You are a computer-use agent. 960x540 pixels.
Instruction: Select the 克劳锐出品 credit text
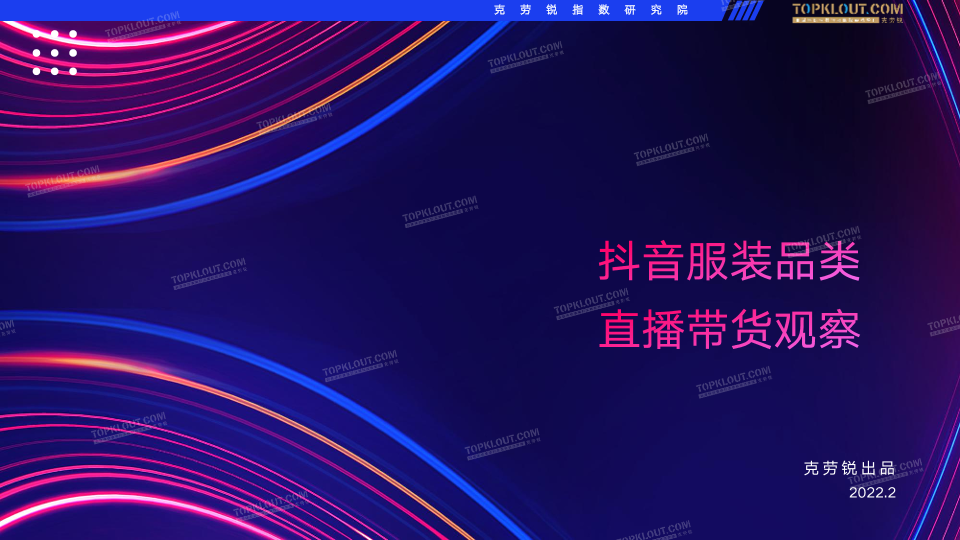point(849,468)
